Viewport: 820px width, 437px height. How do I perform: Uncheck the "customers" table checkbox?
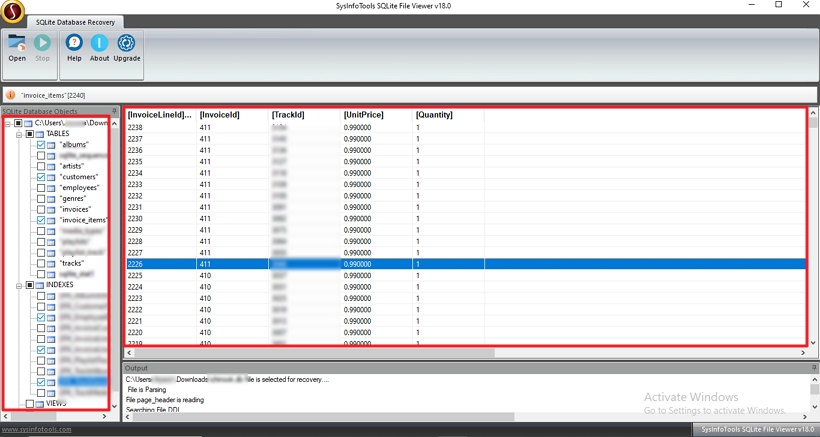[x=41, y=177]
